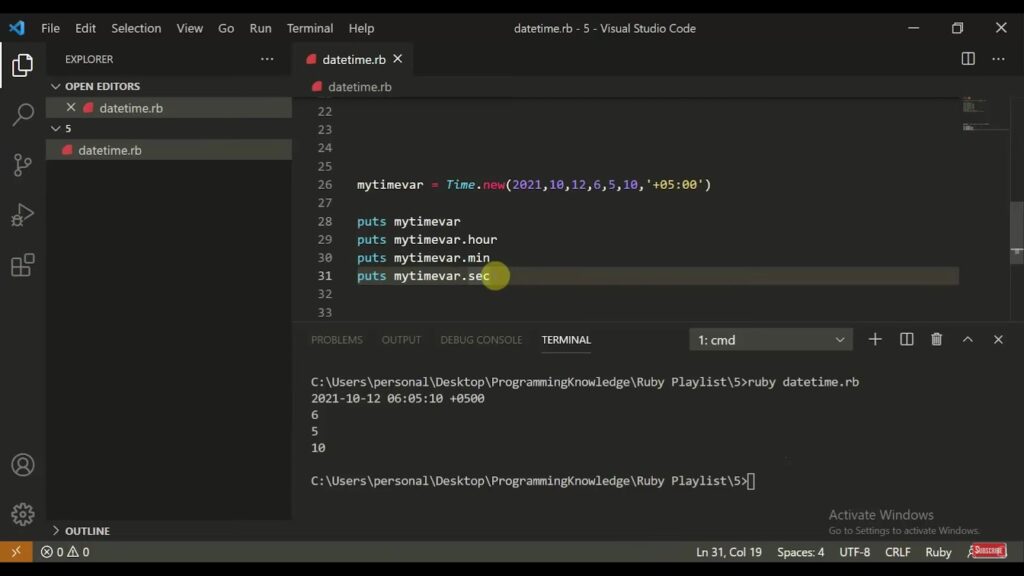Open the Accounts menu icon
This screenshot has height=576, width=1024.
pyautogui.click(x=22, y=465)
